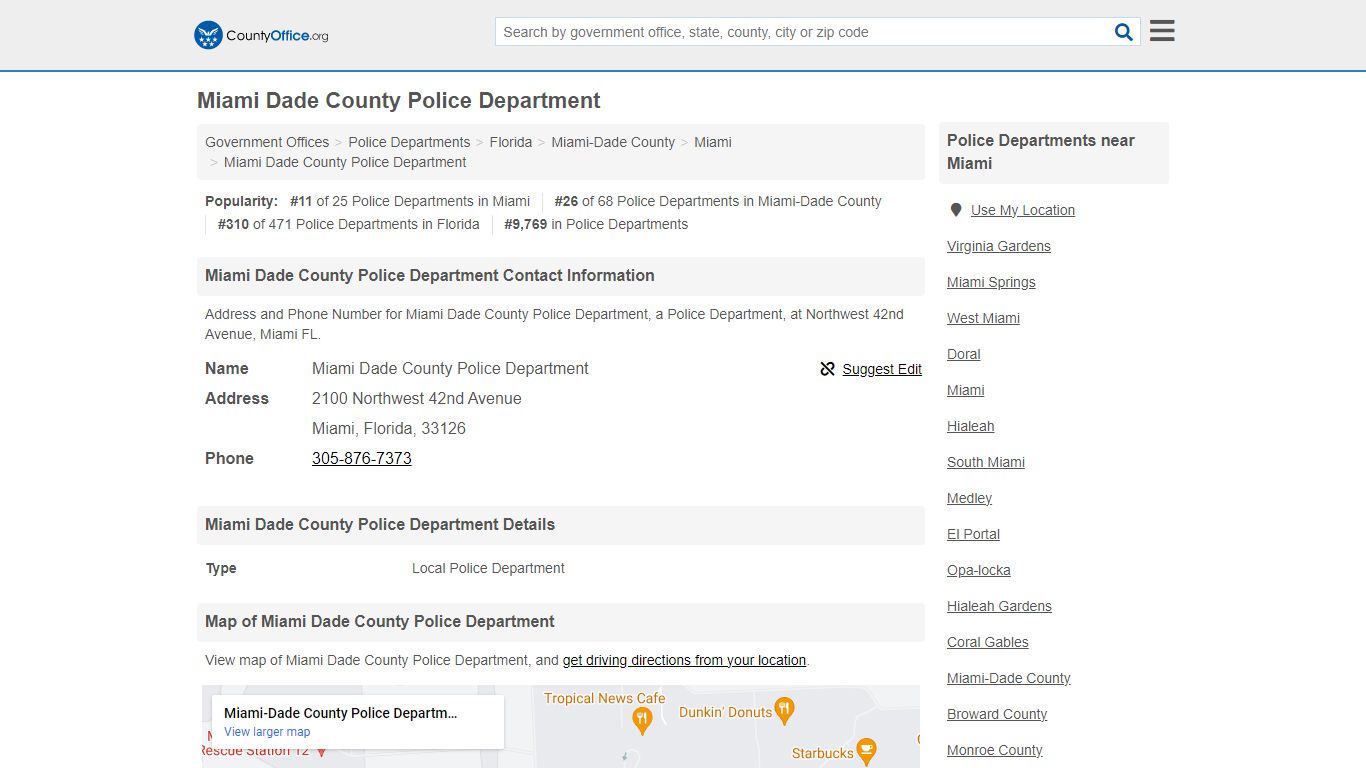Open the Miami sidebar link

[x=966, y=390]
